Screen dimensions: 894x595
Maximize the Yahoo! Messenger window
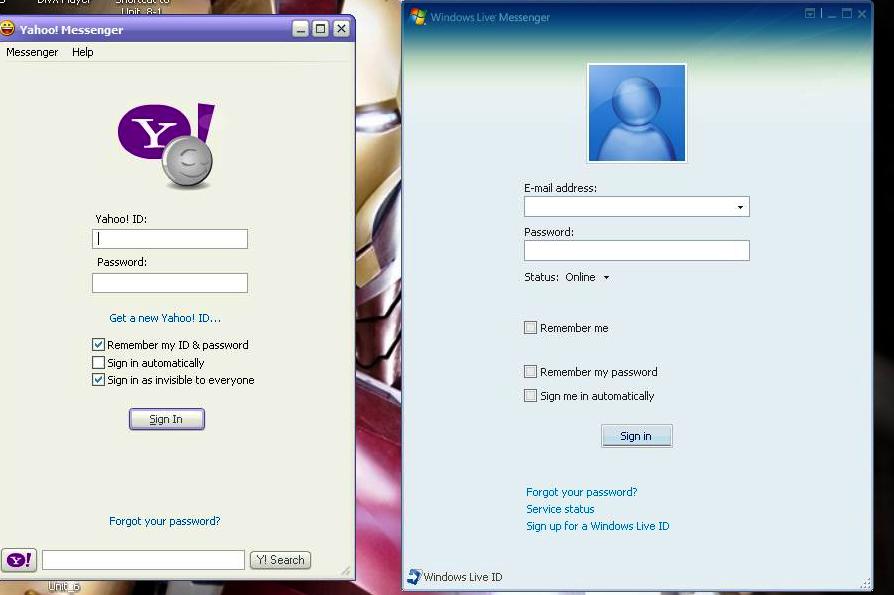[321, 28]
